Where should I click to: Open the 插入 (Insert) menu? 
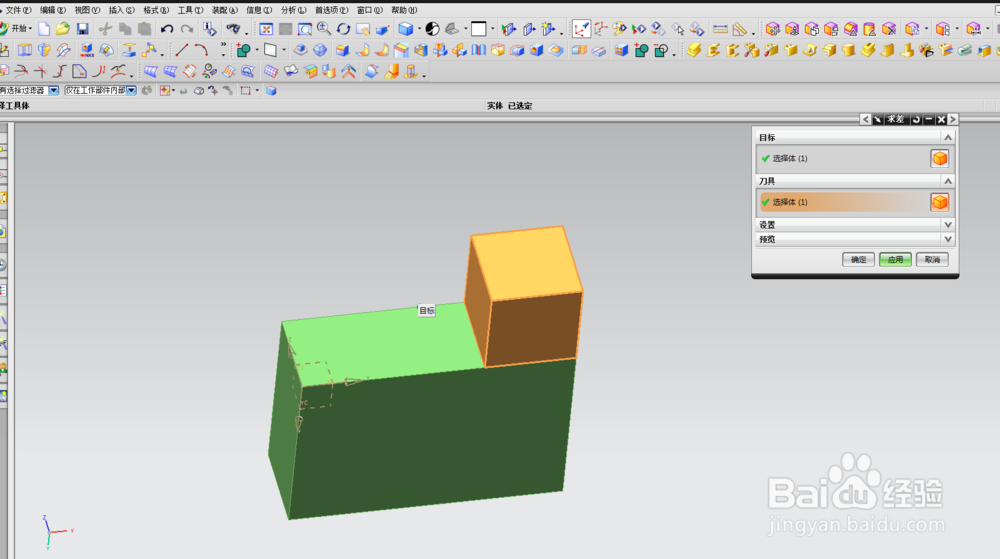pos(121,10)
